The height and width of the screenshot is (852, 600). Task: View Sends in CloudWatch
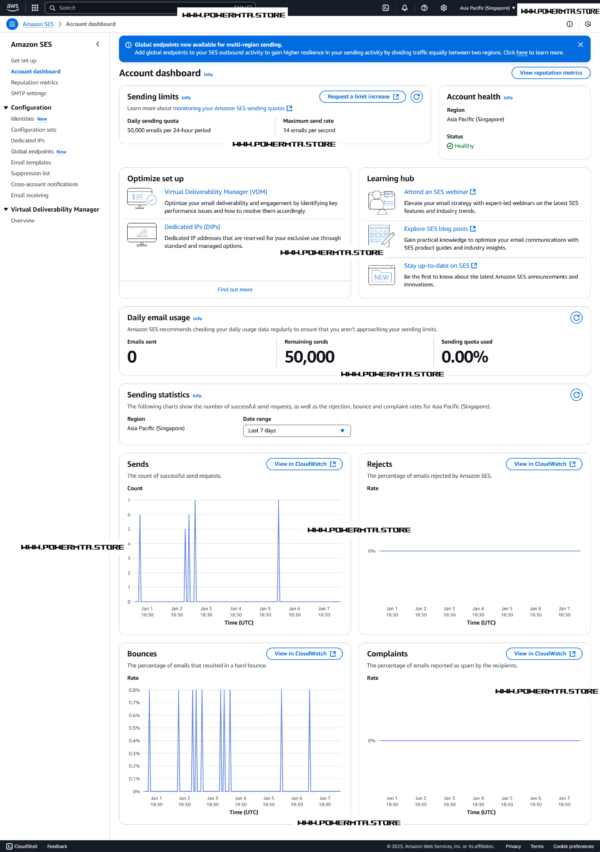click(304, 464)
